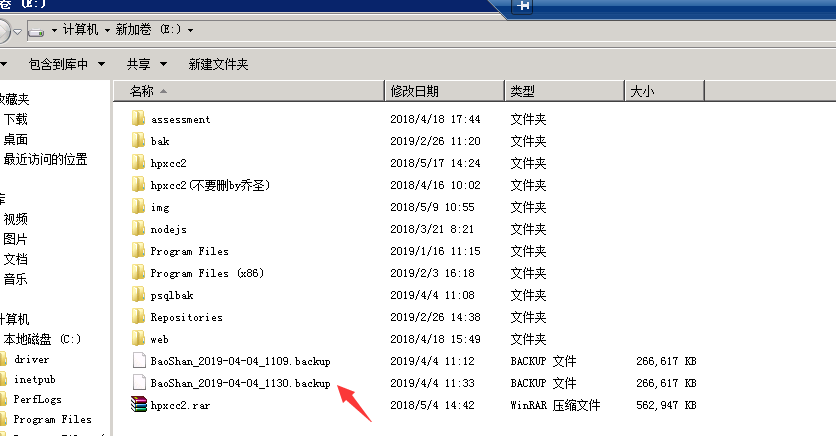Select Program Files in sidebar tree
The width and height of the screenshot is (836, 436).
[x=52, y=419]
